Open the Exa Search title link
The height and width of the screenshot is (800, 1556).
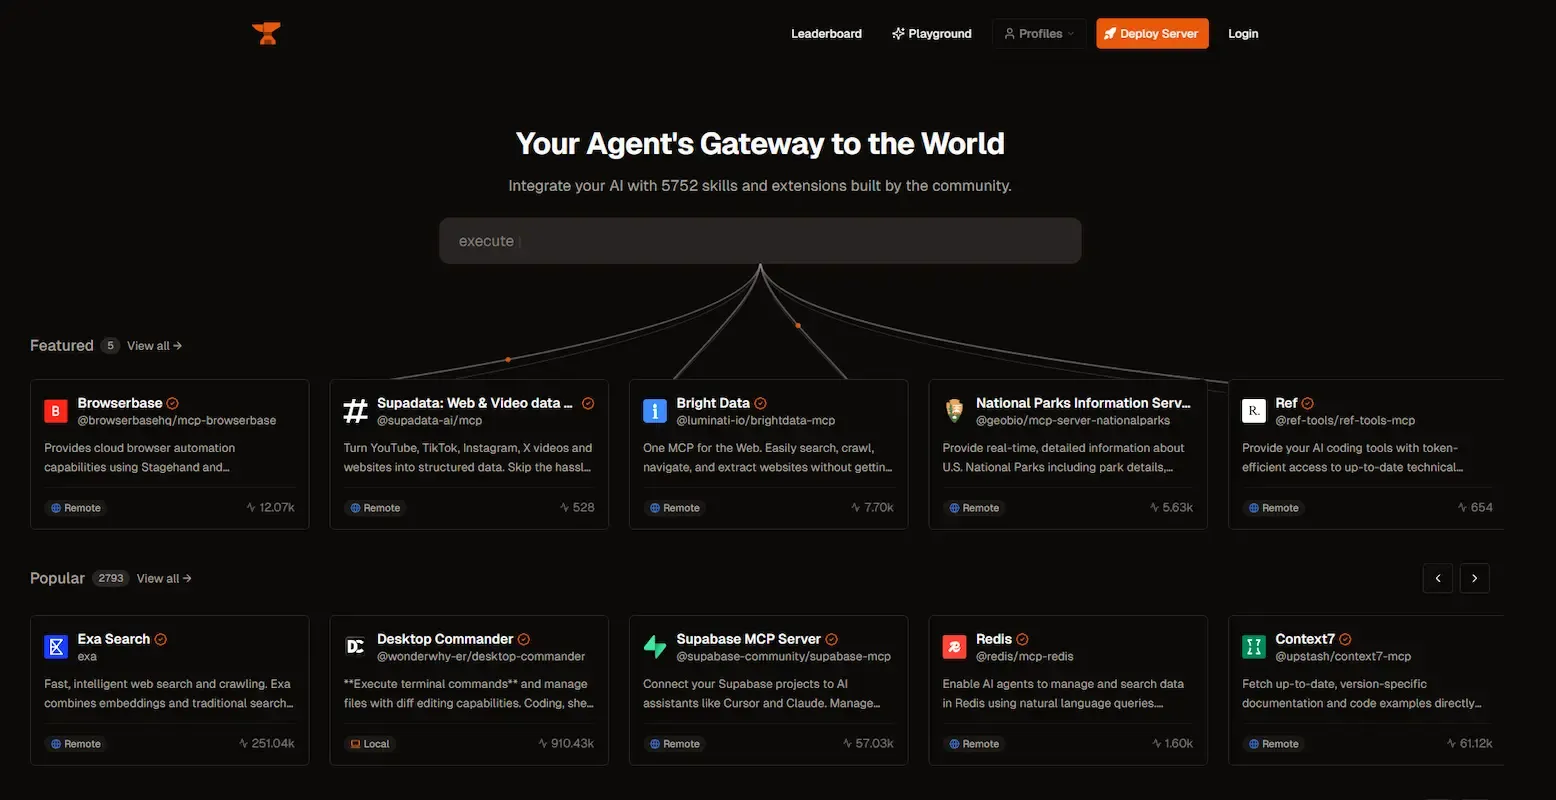point(114,639)
